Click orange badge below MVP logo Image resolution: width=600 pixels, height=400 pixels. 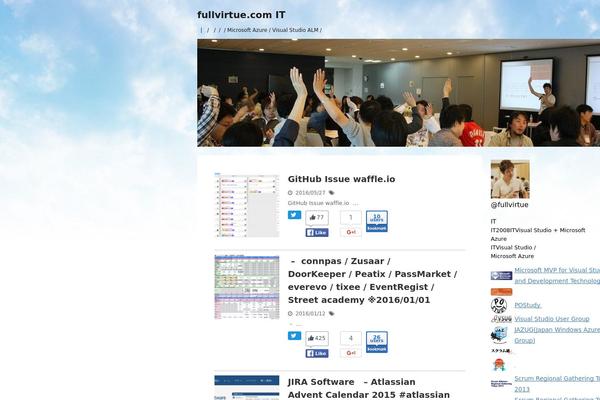pyautogui.click(x=501, y=292)
